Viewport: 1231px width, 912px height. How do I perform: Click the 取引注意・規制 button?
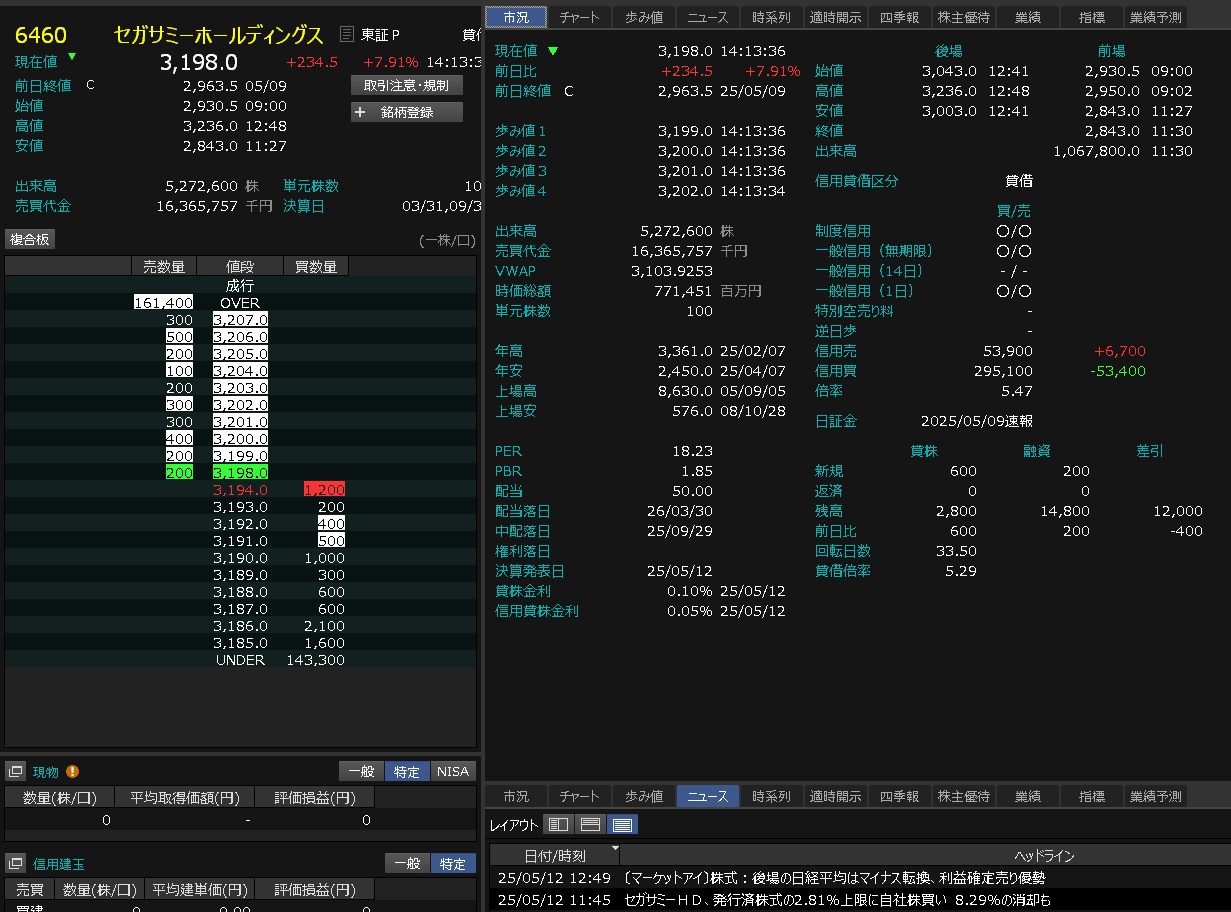point(407,85)
